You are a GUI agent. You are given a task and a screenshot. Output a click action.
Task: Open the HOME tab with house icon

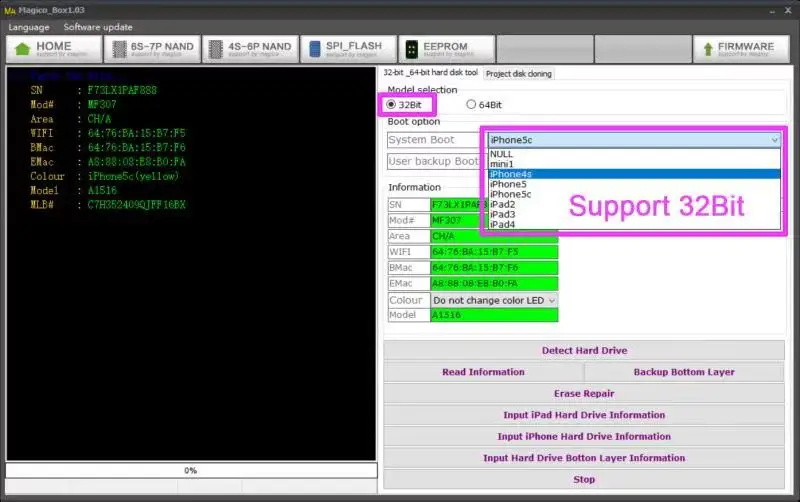(x=22, y=49)
